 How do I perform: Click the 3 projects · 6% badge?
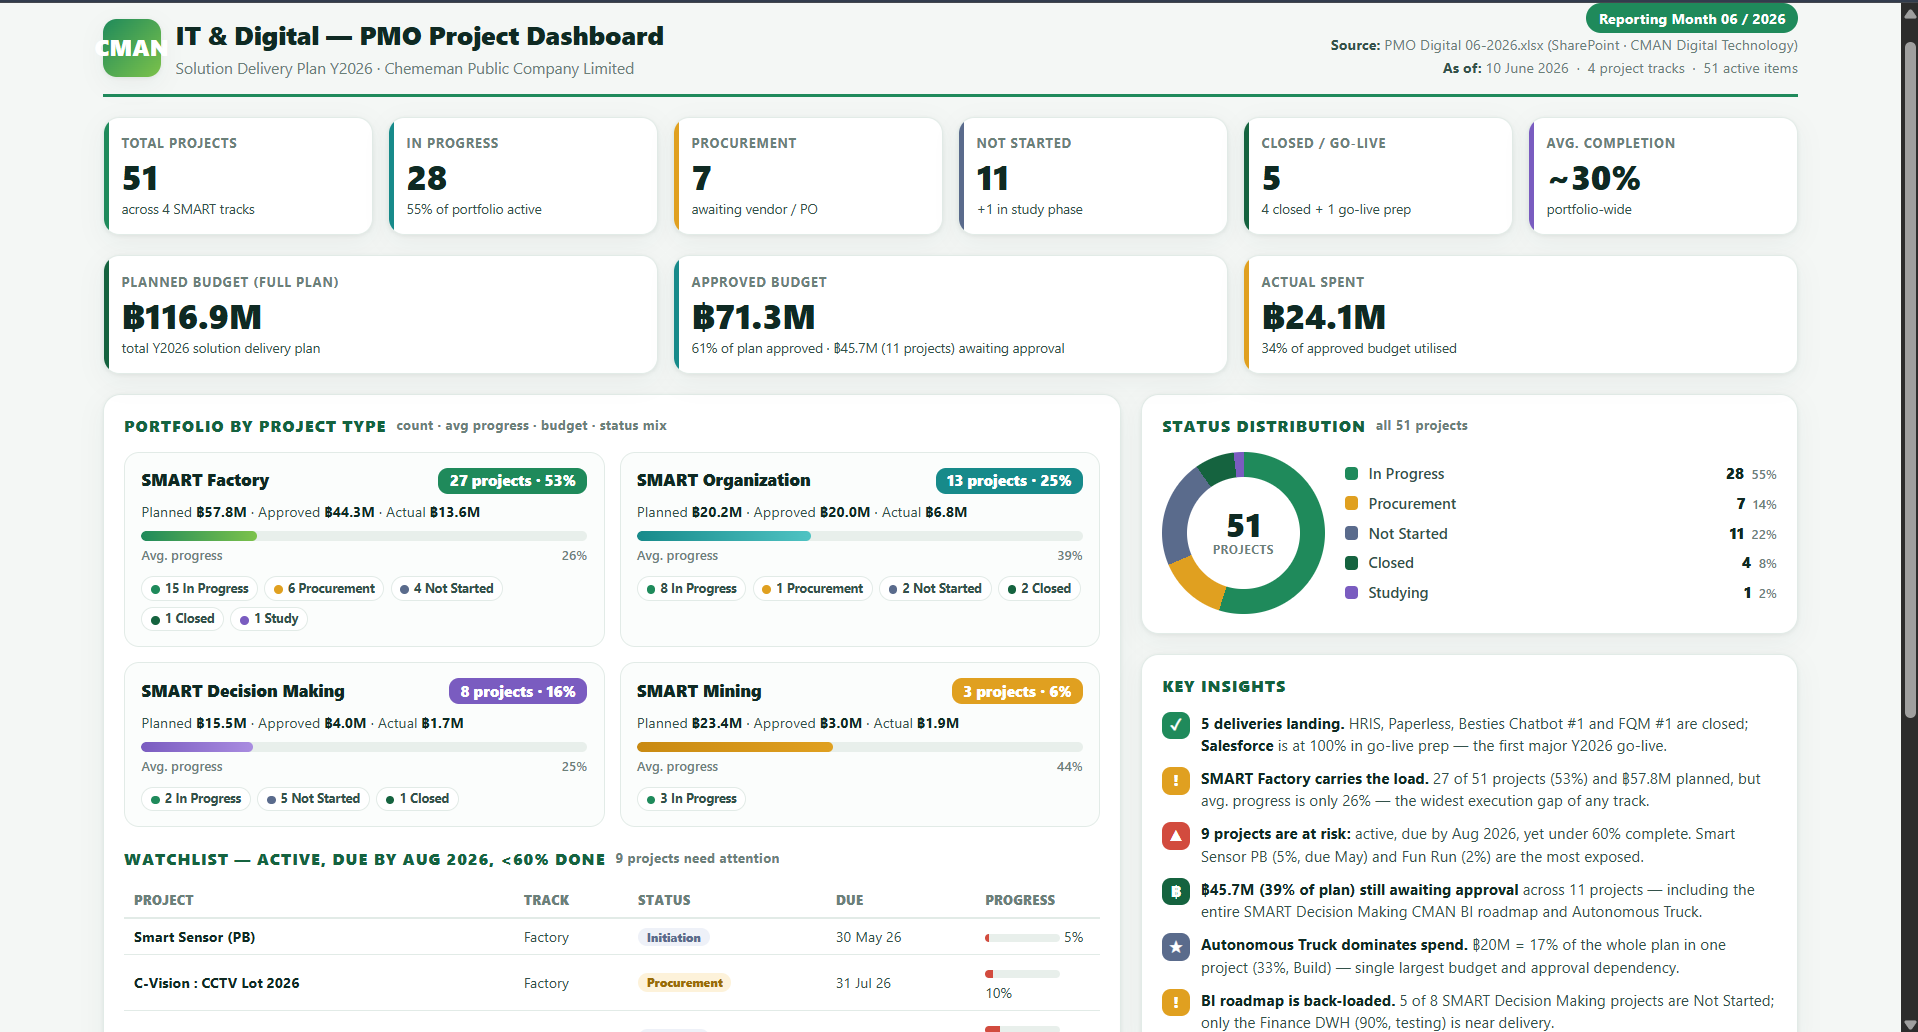1017,692
